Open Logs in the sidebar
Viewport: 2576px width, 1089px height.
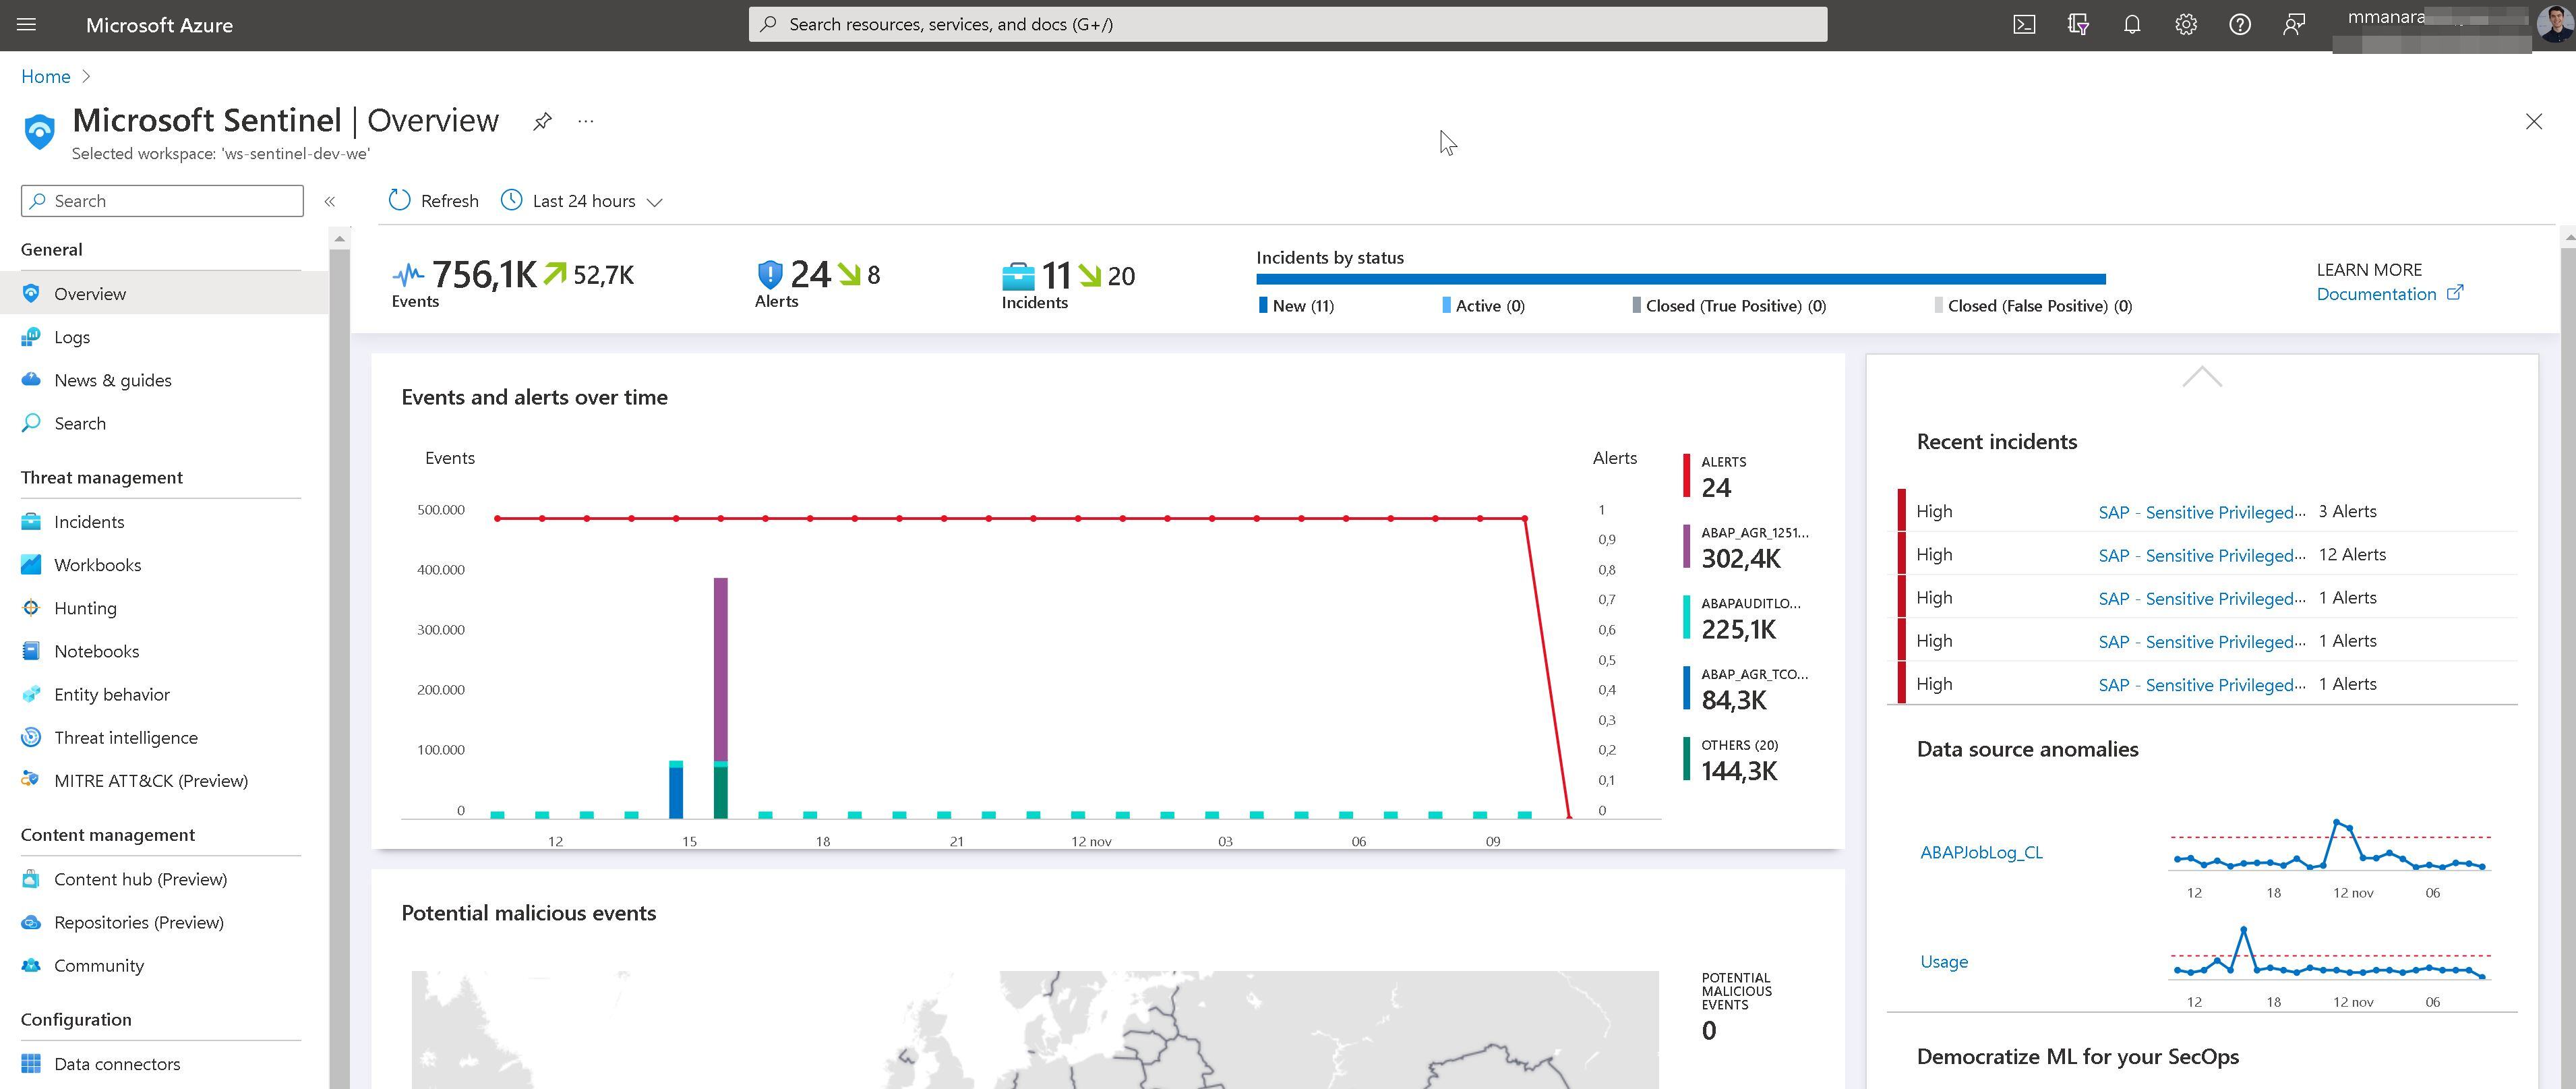tap(72, 337)
